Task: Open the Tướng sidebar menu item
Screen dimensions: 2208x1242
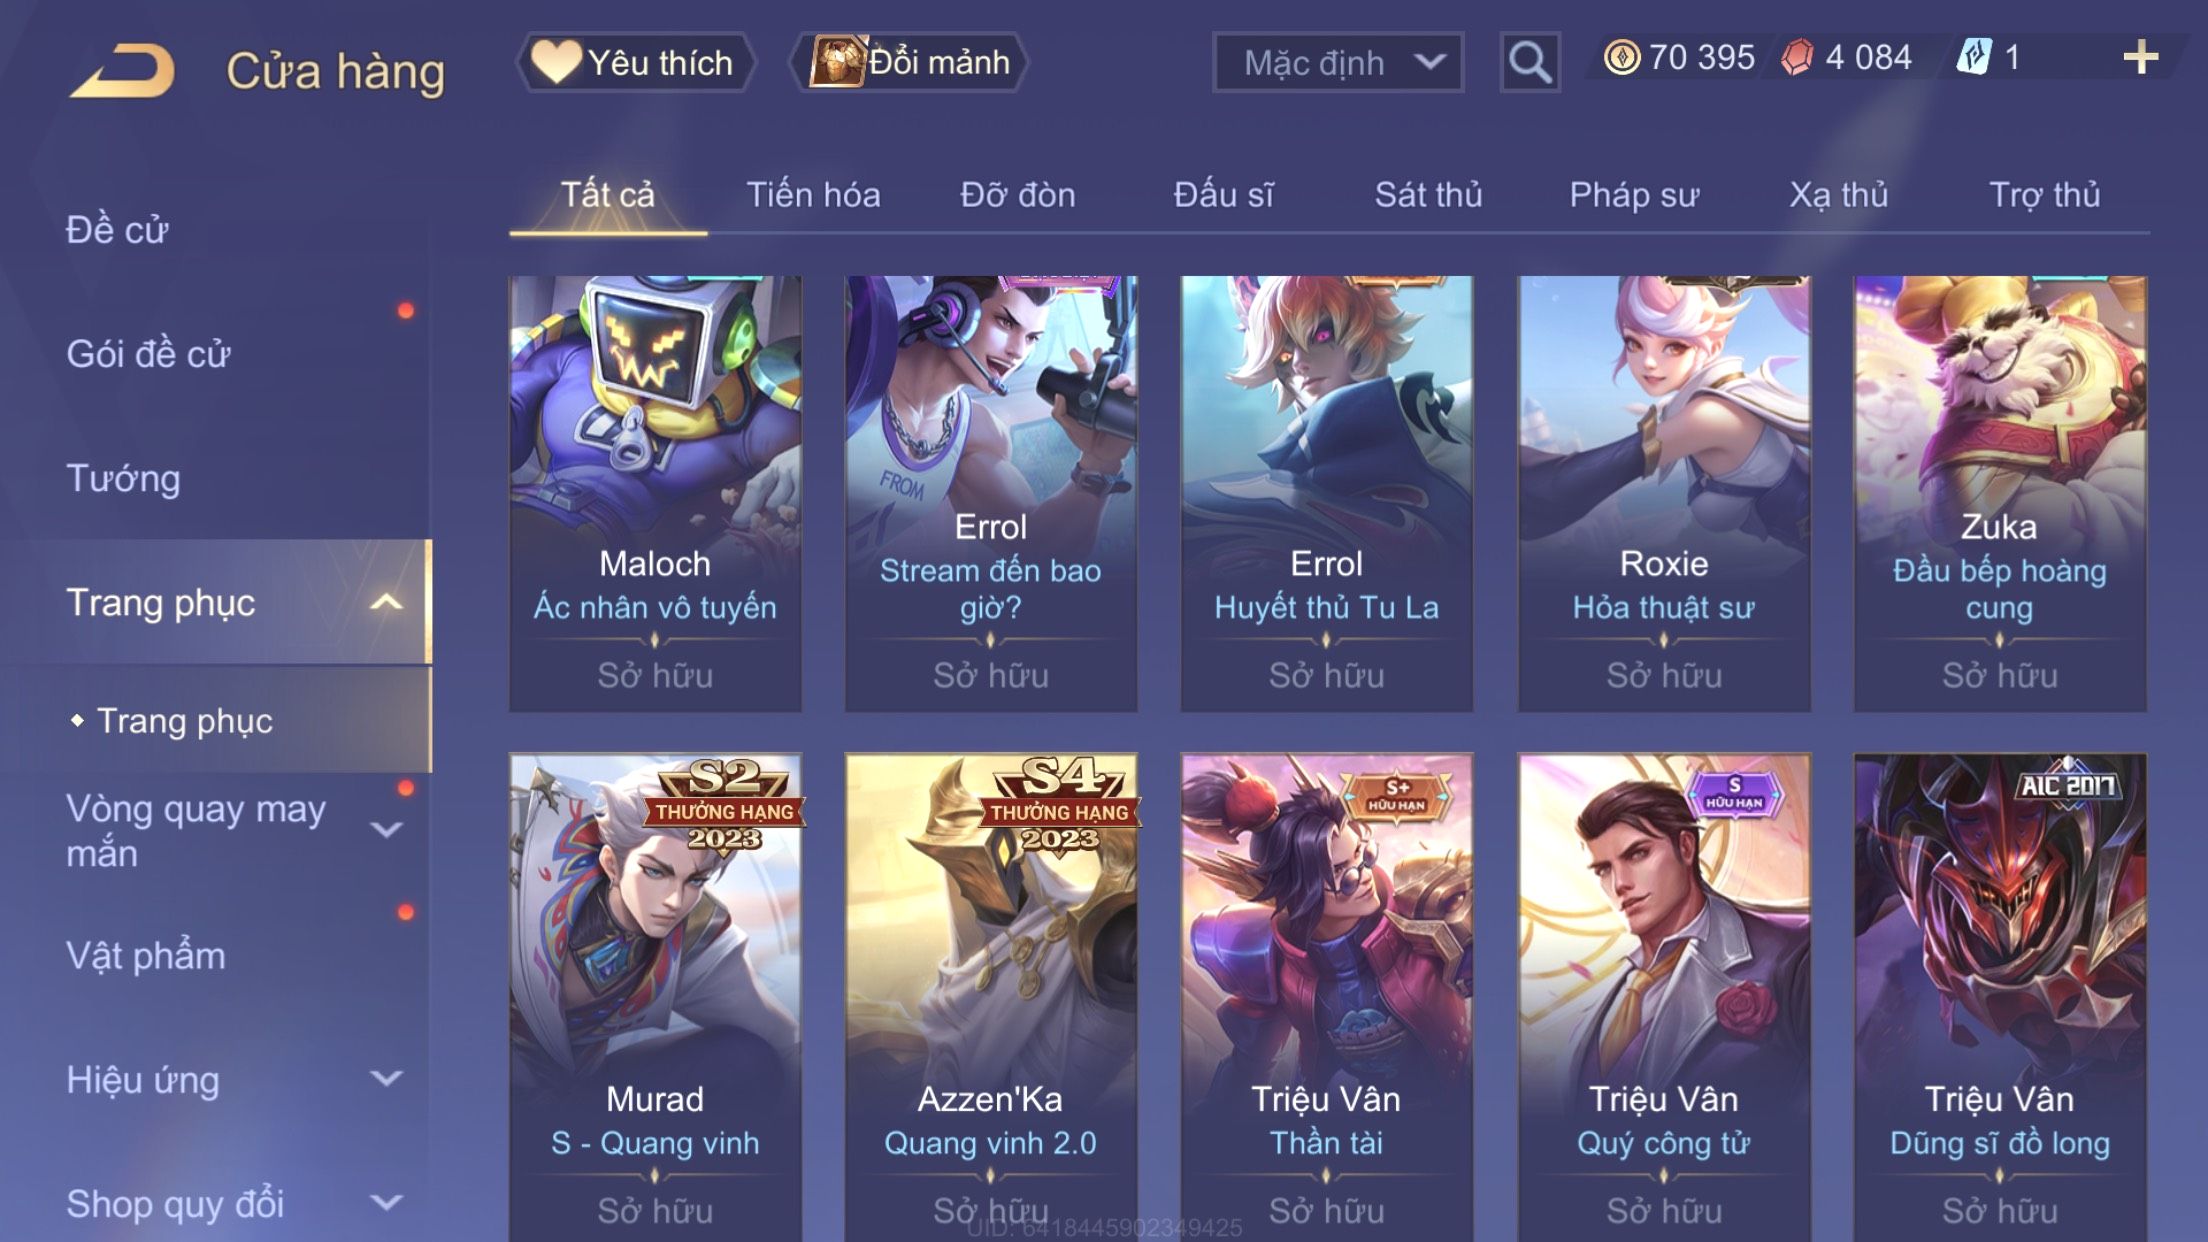Action: pyautogui.click(x=124, y=479)
